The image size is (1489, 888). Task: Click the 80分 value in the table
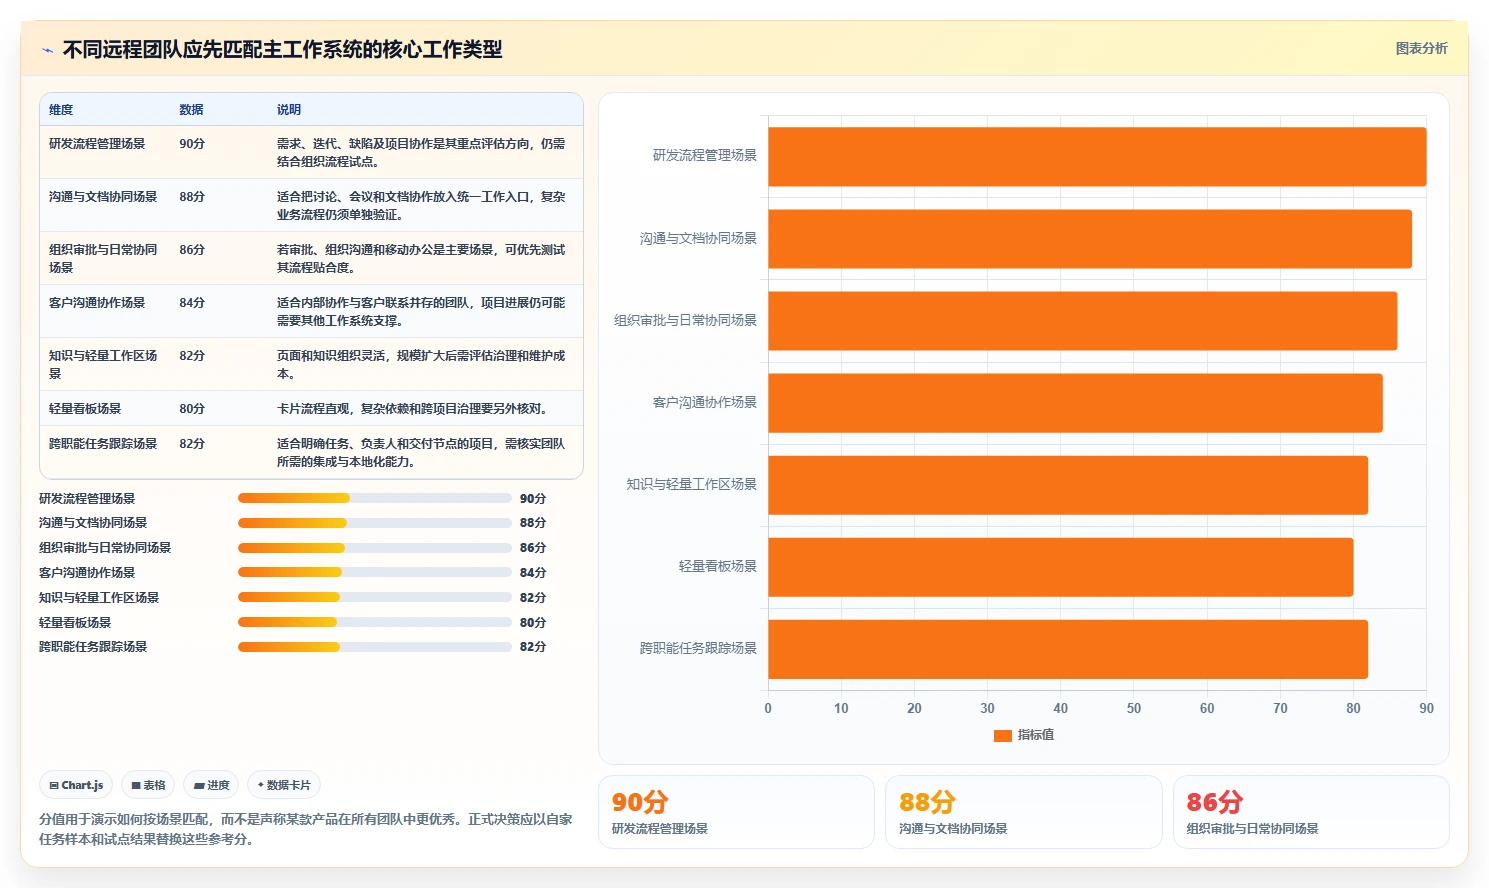pyautogui.click(x=192, y=409)
